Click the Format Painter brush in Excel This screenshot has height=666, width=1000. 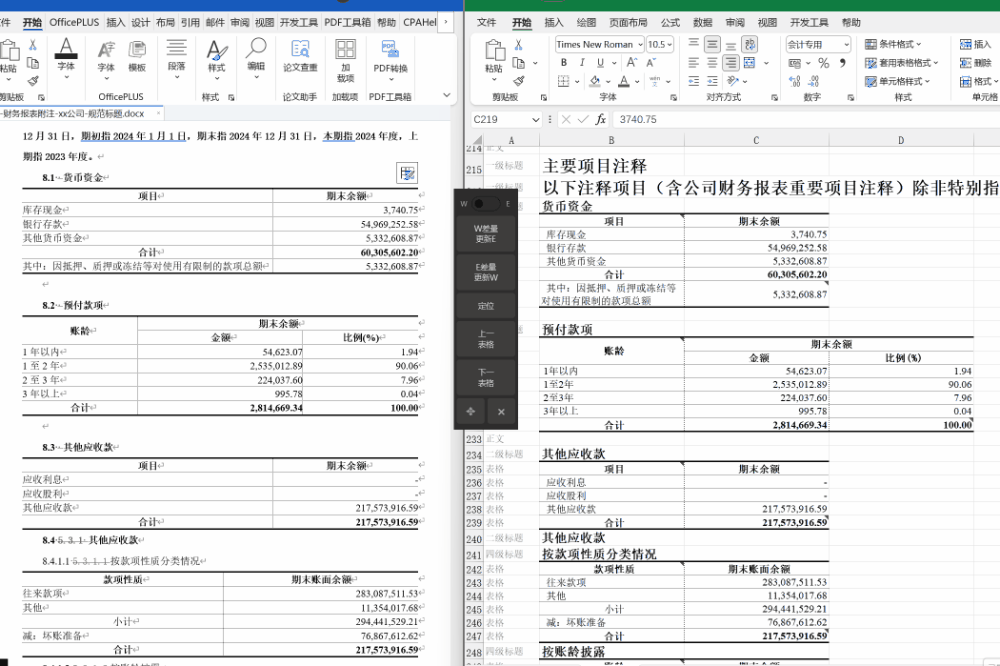518,80
